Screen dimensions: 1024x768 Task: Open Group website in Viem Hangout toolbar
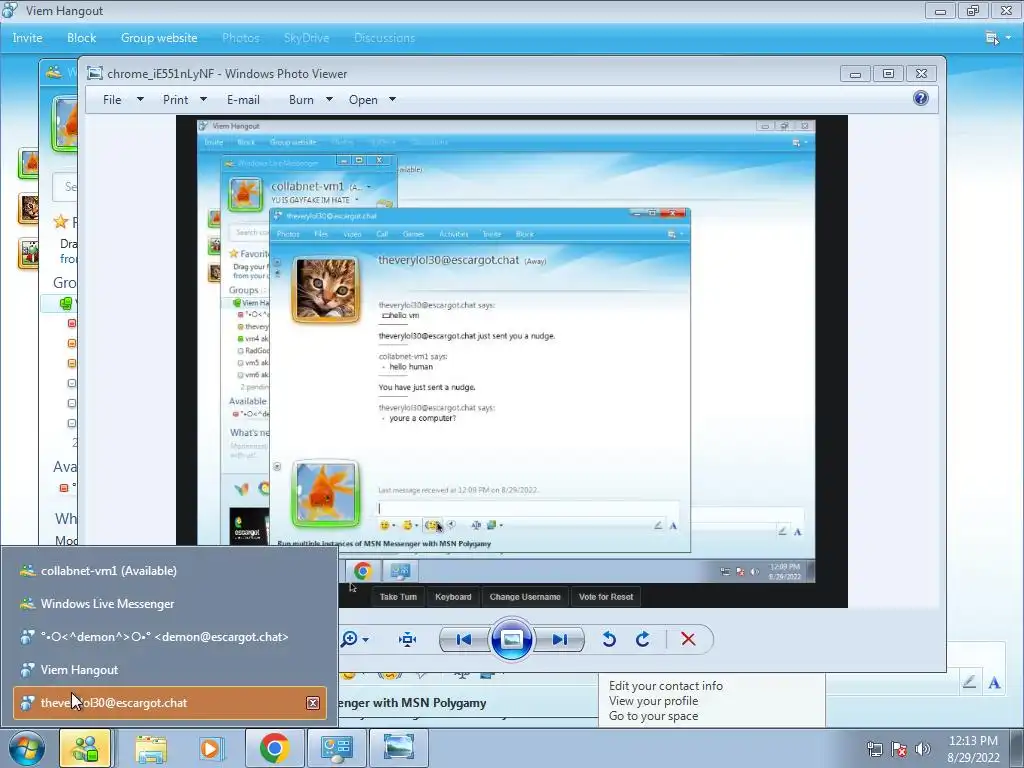pos(159,38)
